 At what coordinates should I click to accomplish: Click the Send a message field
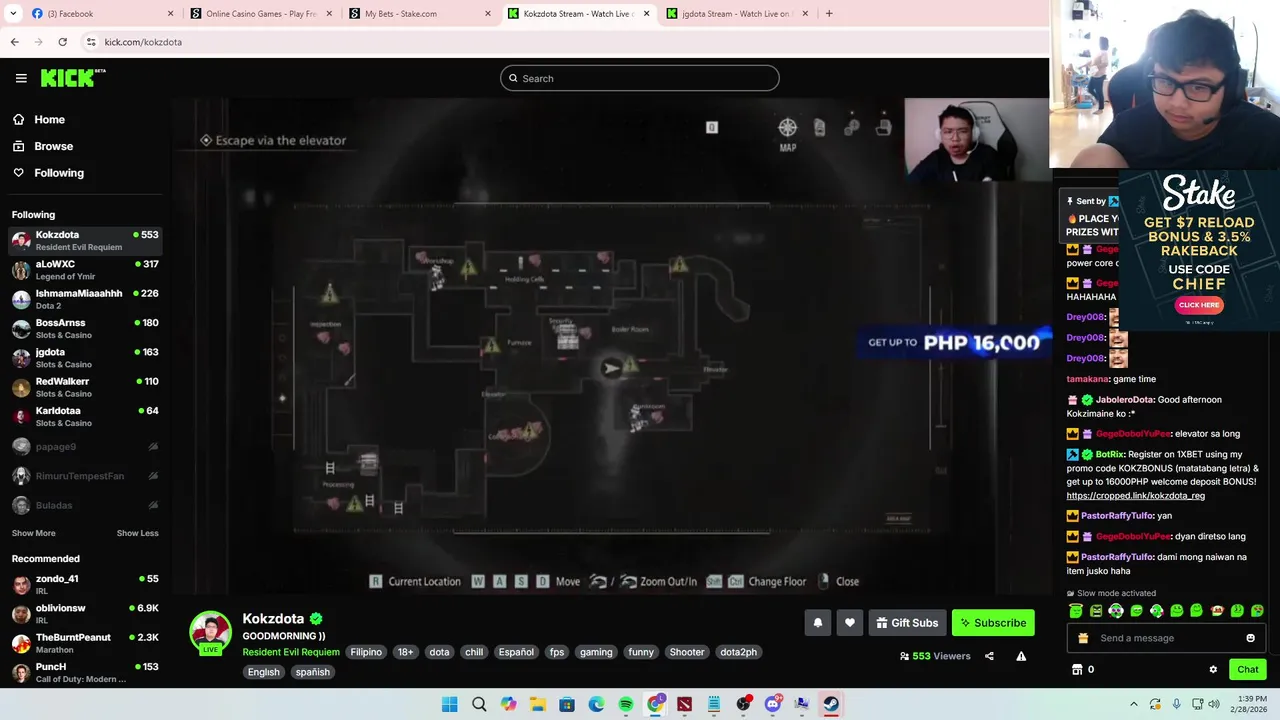1166,638
